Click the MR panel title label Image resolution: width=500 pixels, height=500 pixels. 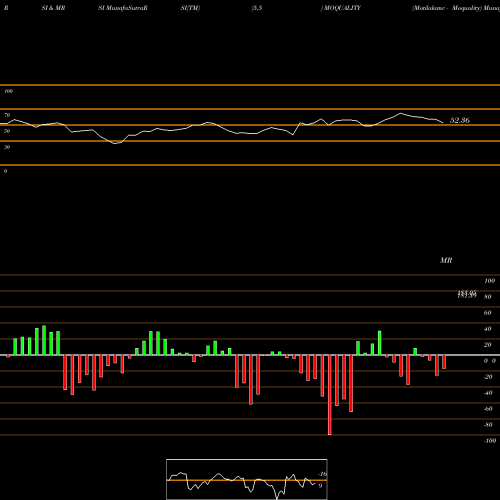[x=446, y=260]
